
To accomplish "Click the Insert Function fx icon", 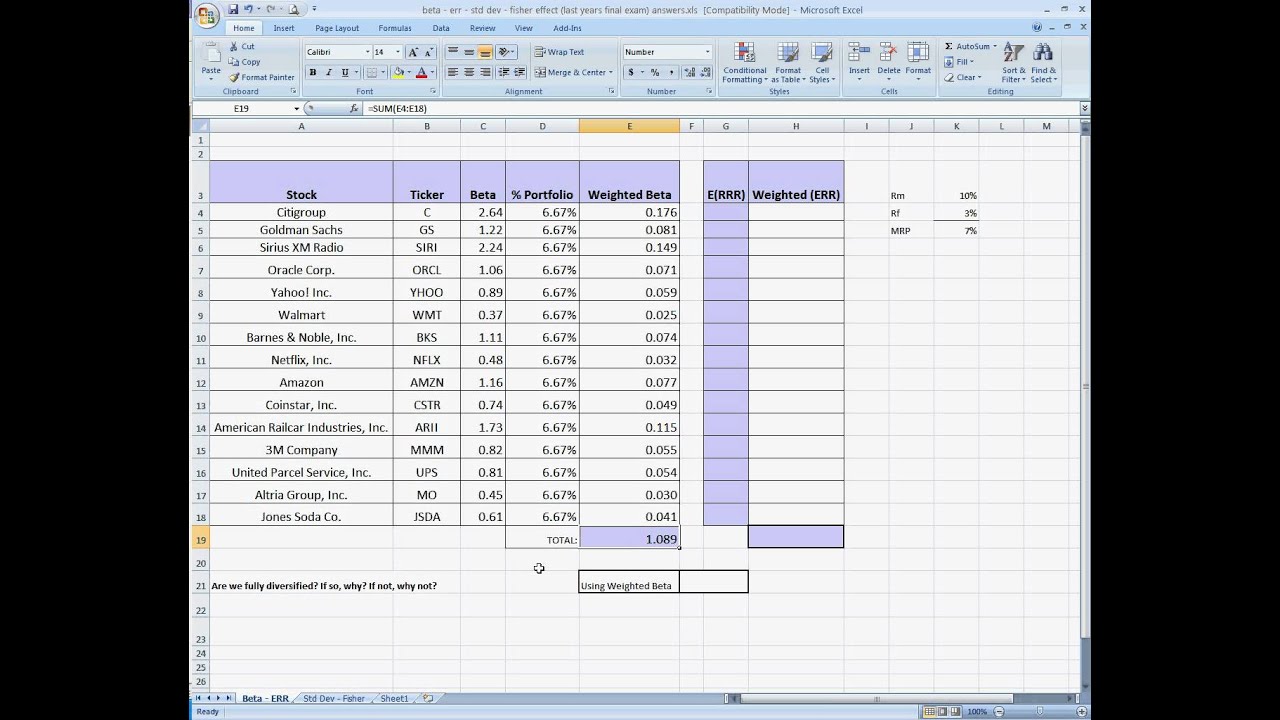I will pos(354,108).
